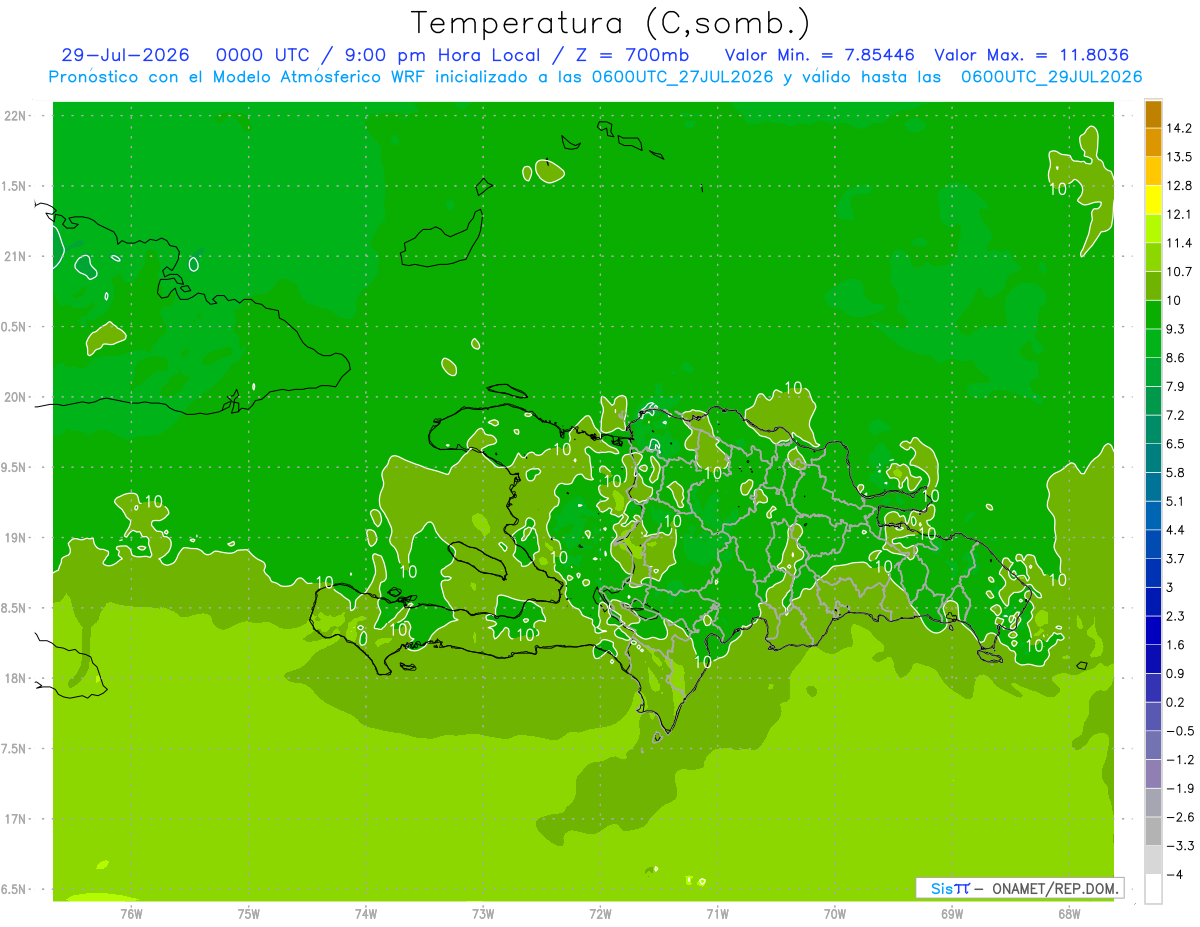The height and width of the screenshot is (927, 1200).
Task: Pick legend swatch between 11.4 and 10.7
Action: 1153,257
